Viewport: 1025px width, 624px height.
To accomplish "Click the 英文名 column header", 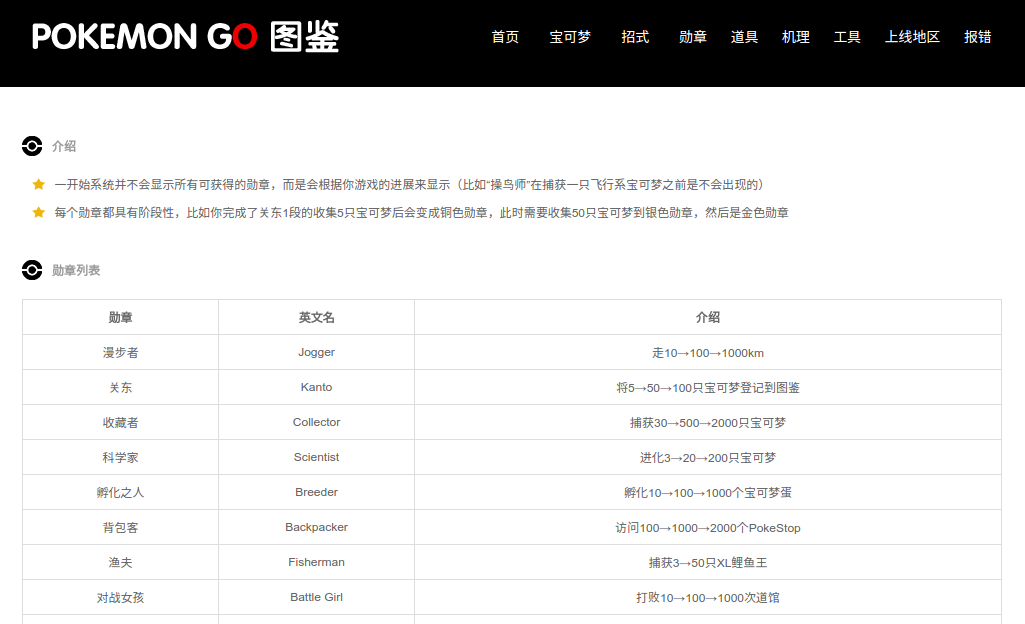I will (x=316, y=318).
